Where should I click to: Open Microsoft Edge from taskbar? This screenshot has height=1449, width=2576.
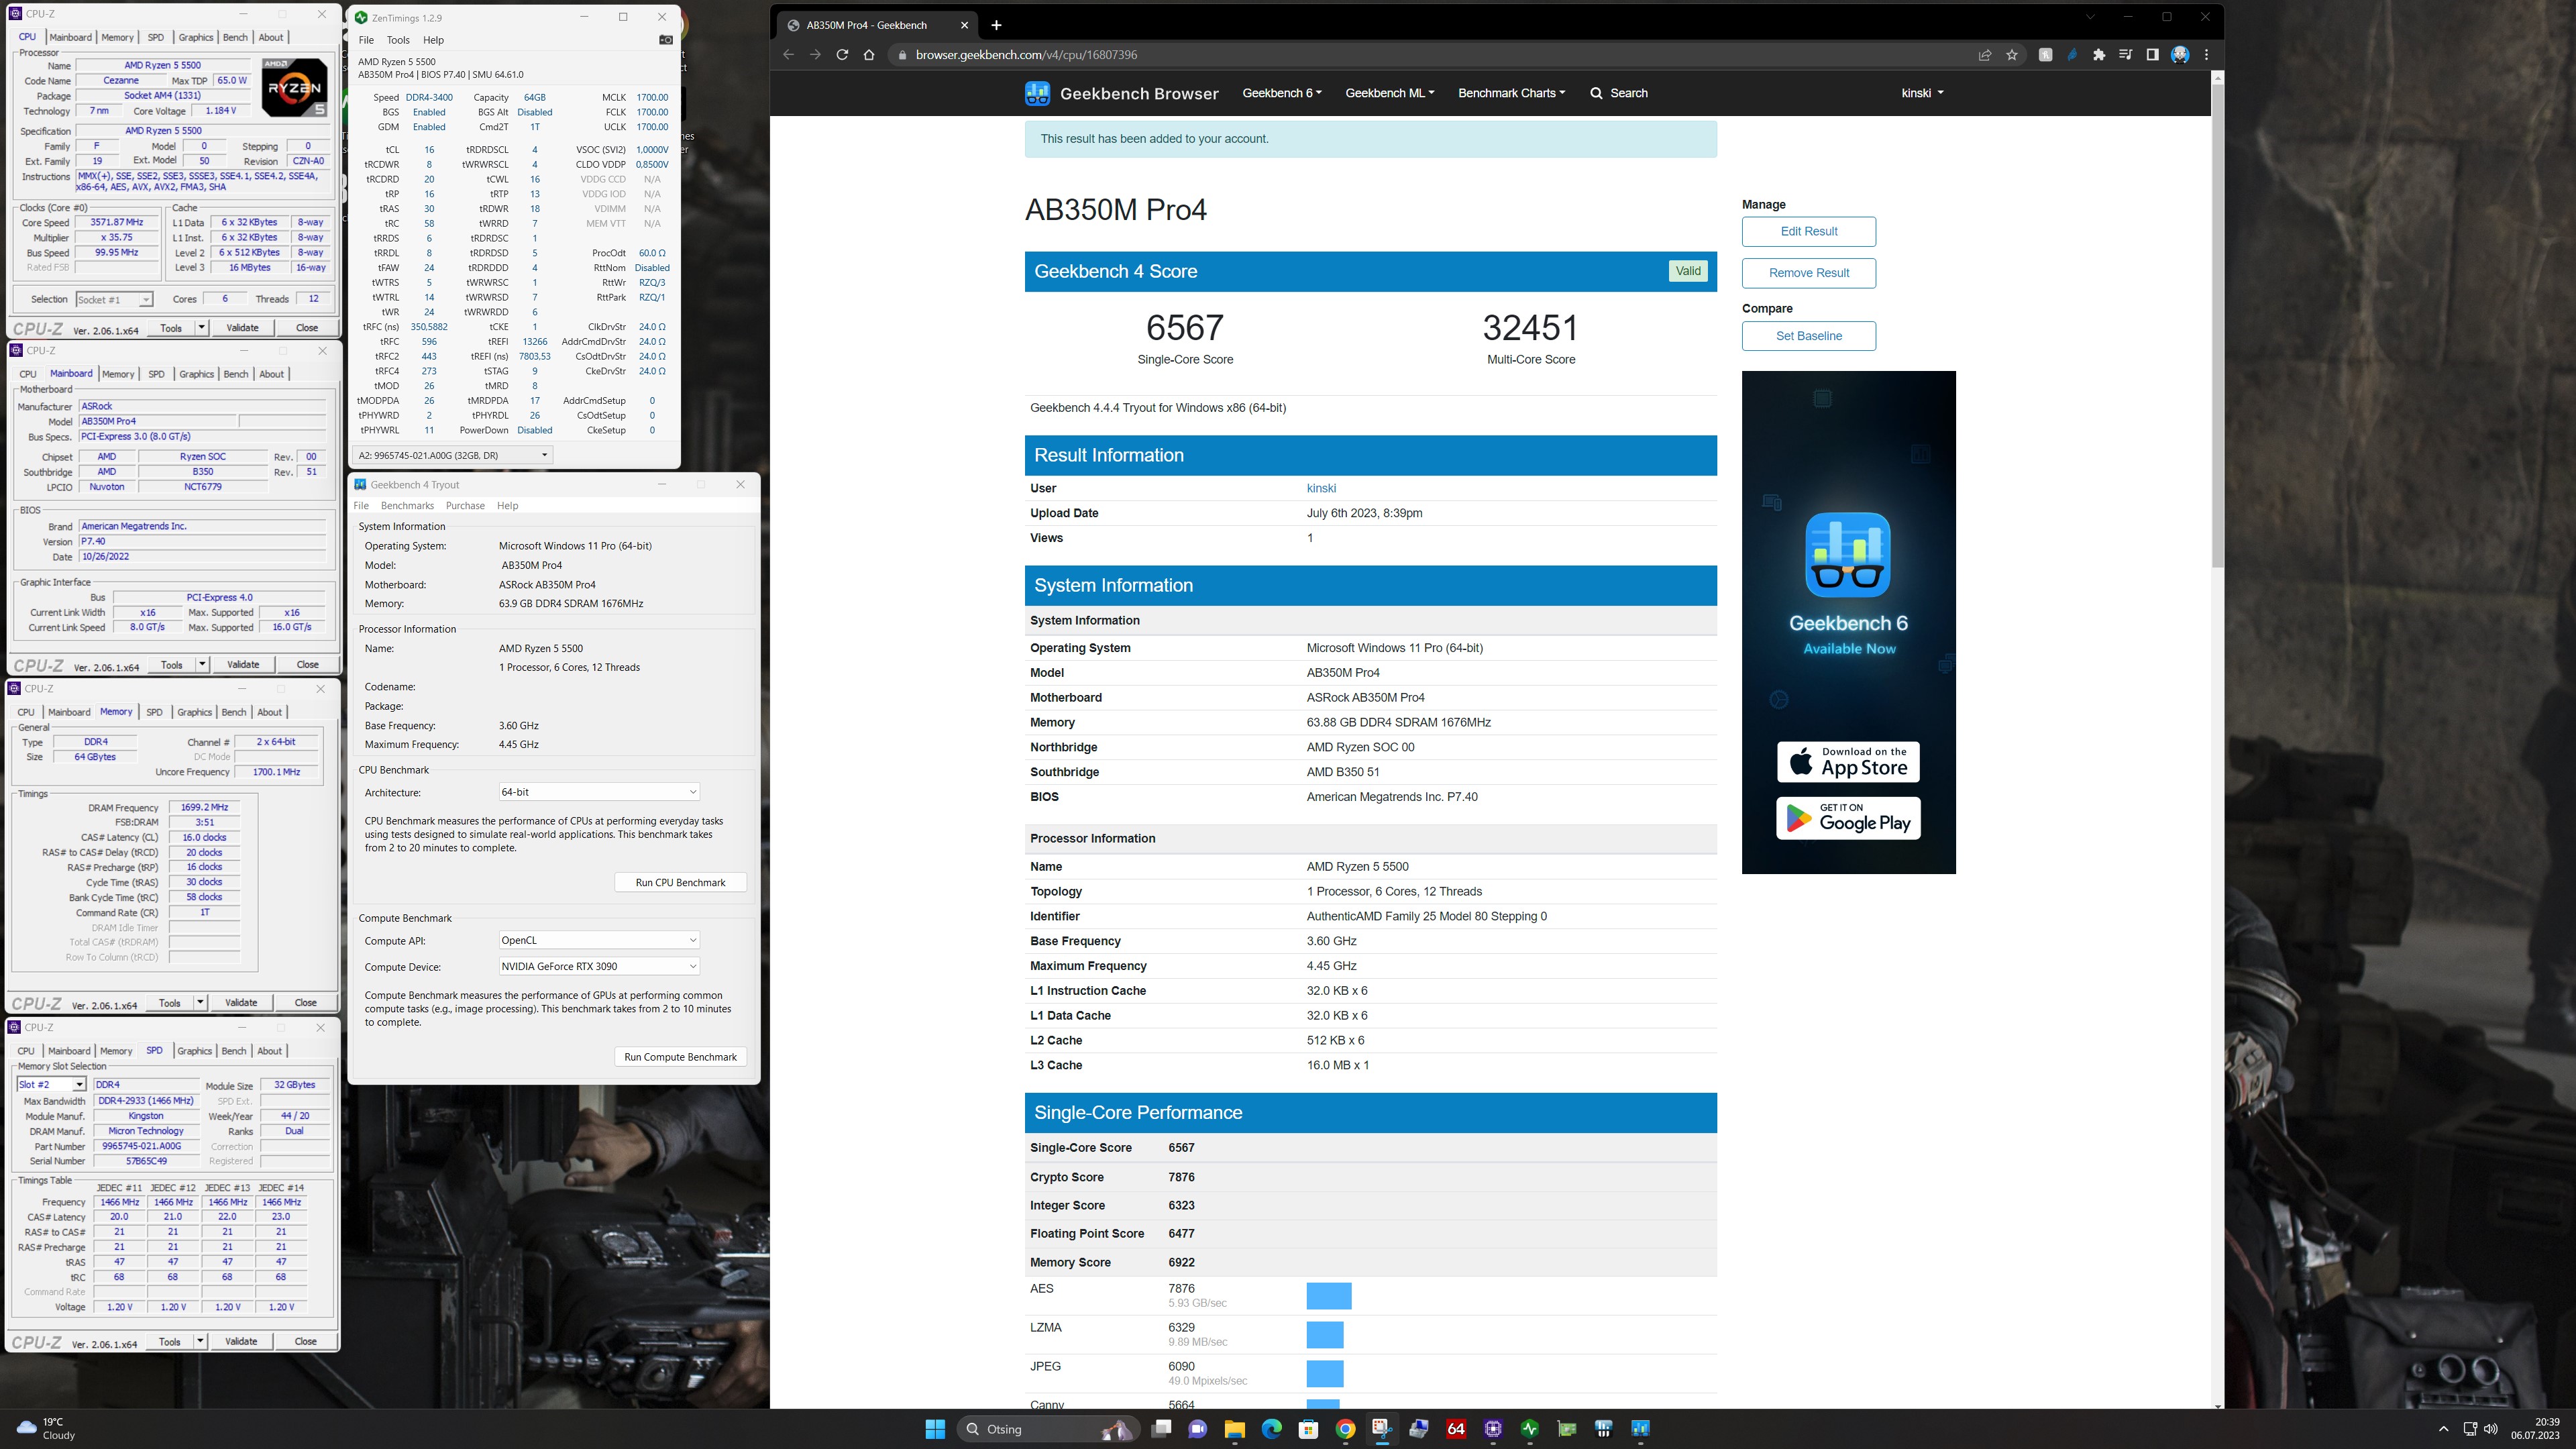click(x=1272, y=1429)
